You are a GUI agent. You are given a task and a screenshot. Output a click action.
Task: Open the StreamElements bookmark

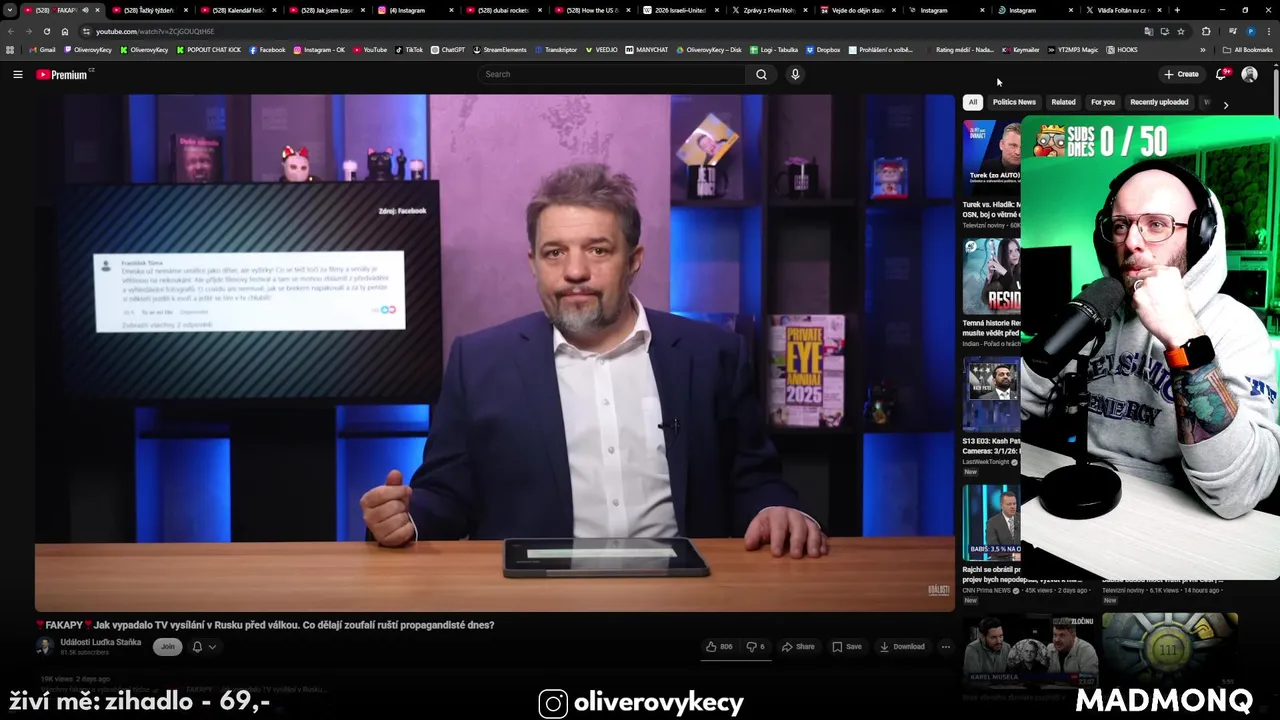coord(500,50)
